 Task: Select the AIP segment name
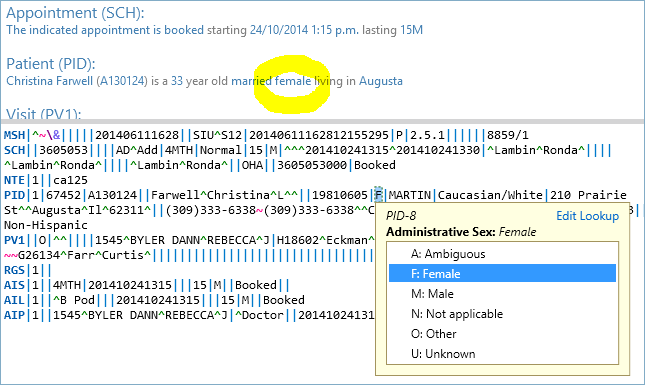[14, 315]
